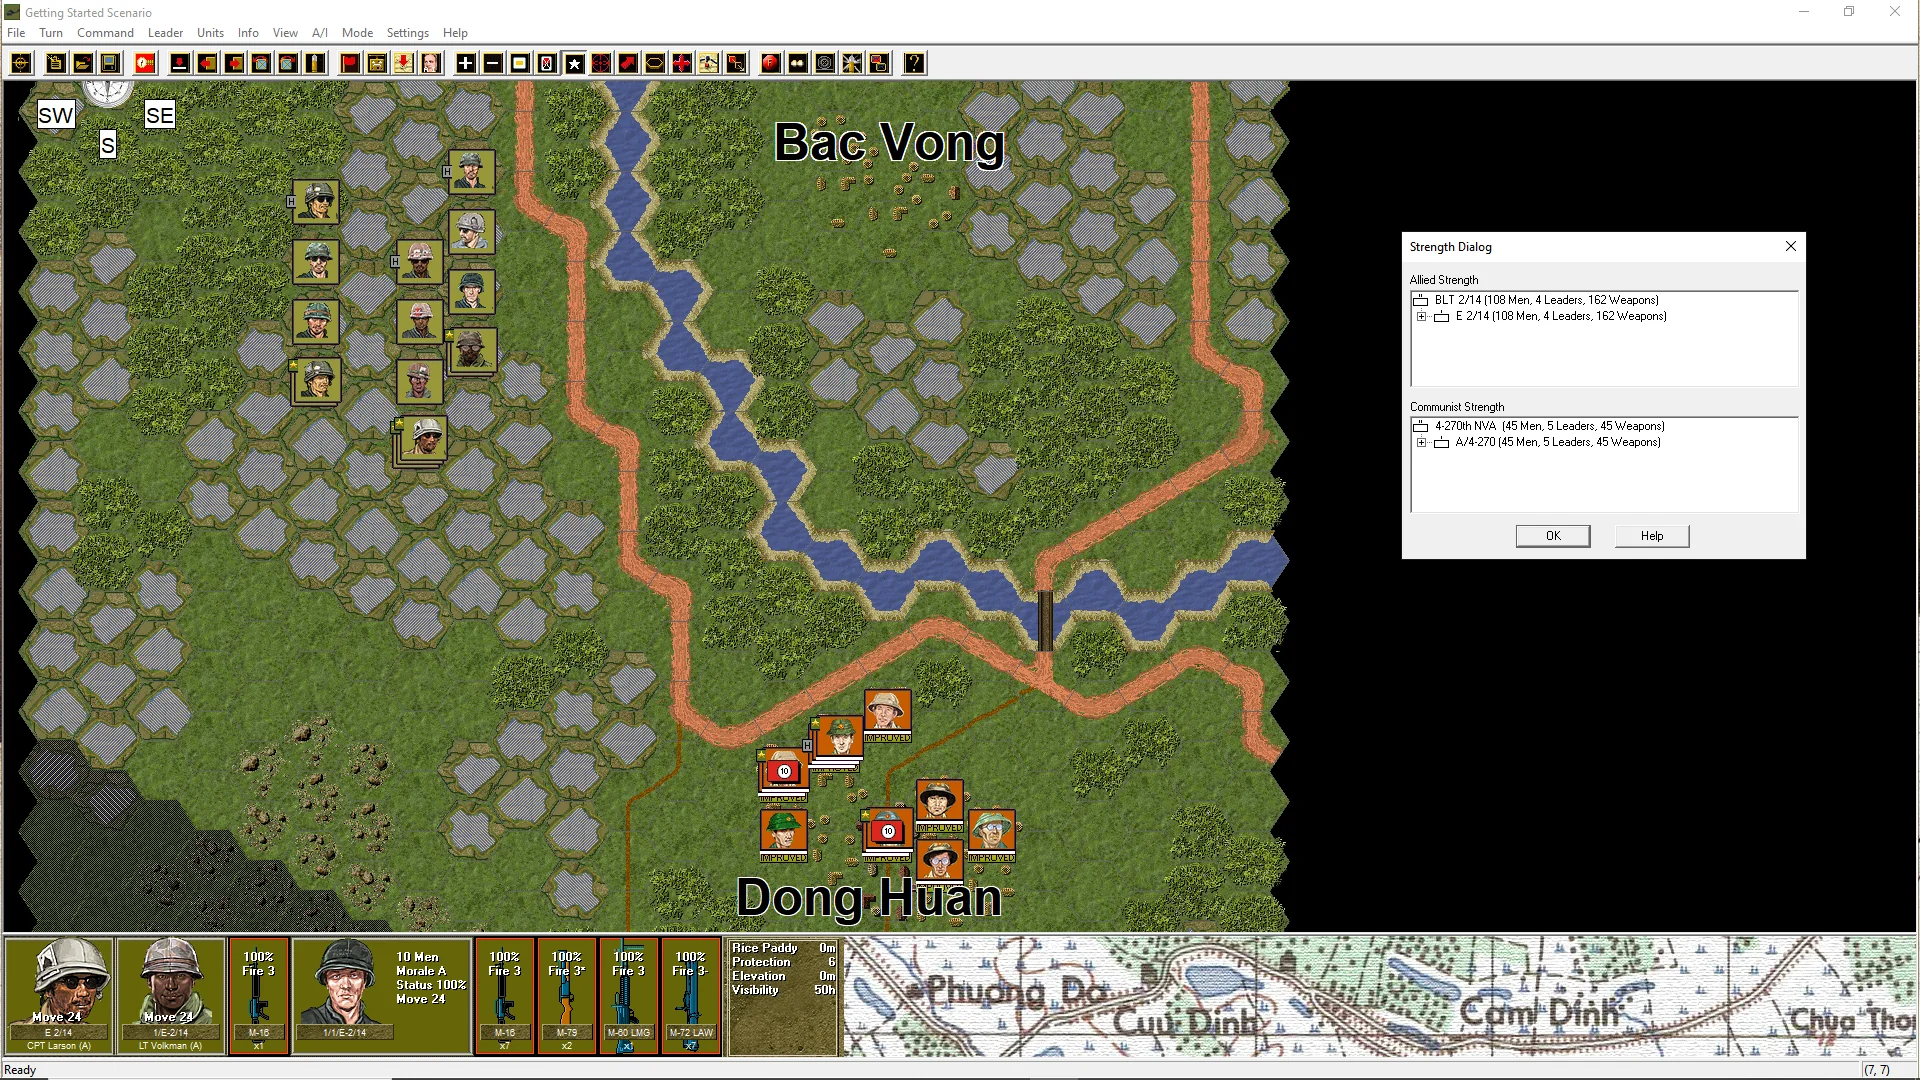Open the Units menu

[210, 33]
